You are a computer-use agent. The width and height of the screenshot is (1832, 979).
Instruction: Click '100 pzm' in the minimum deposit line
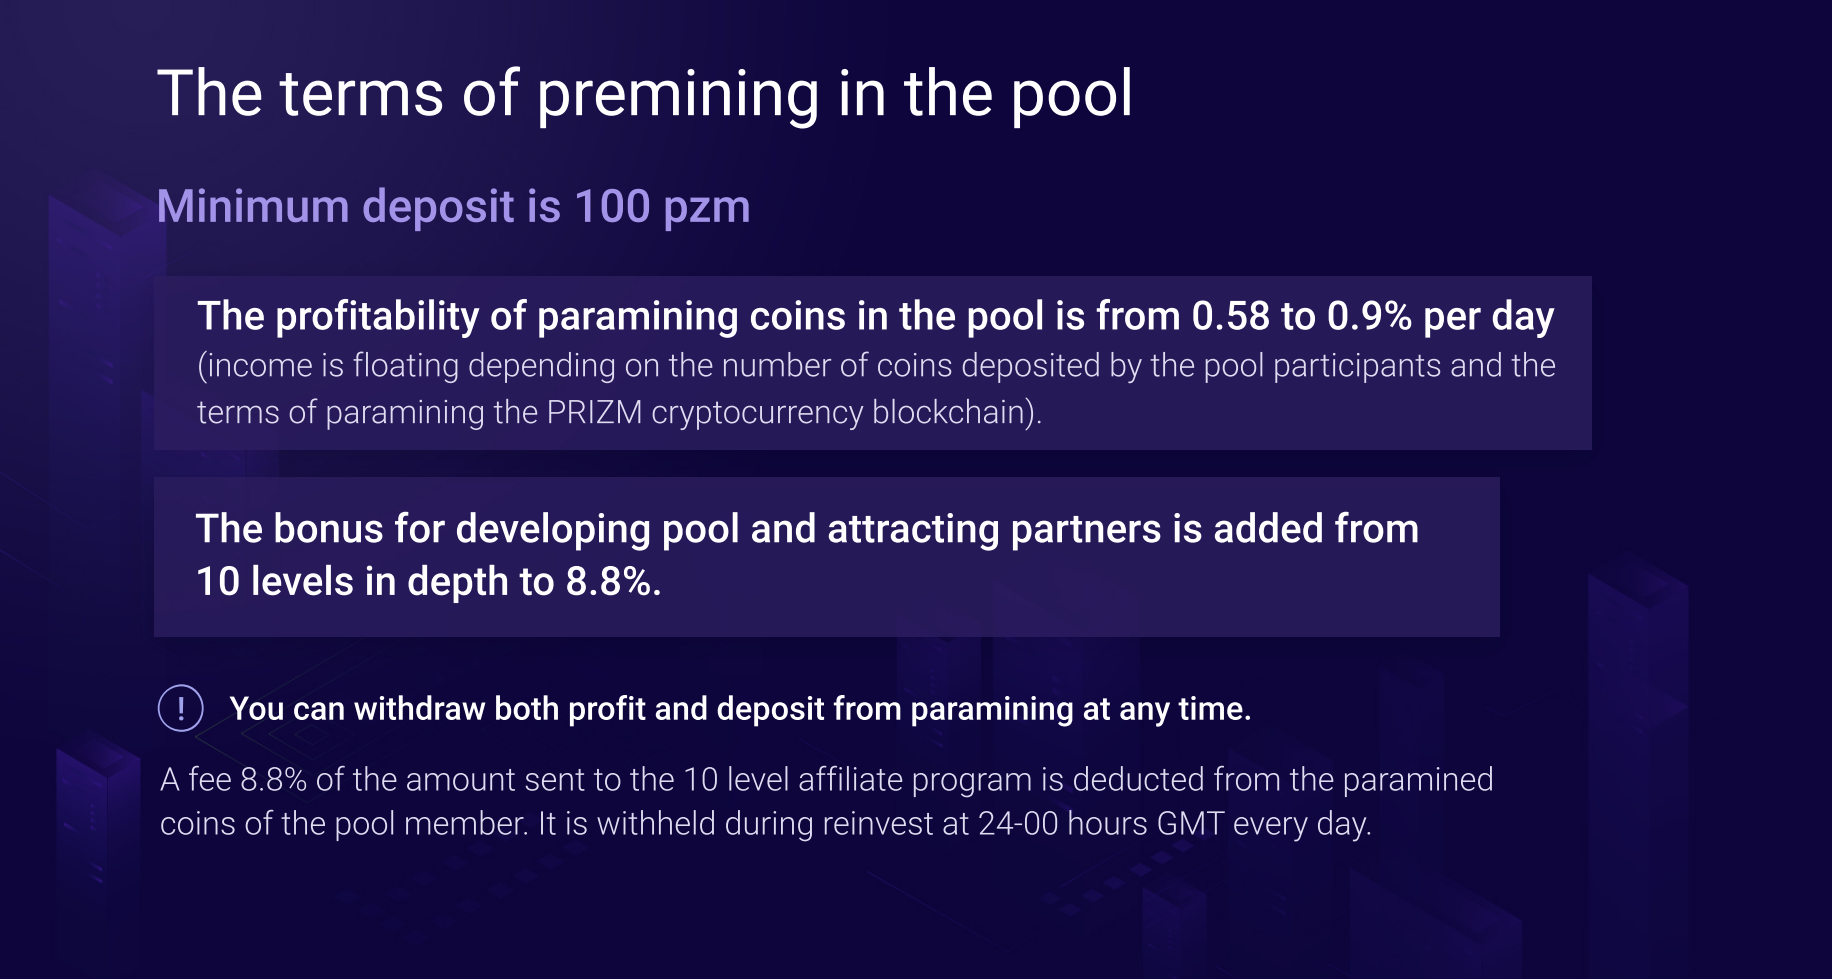click(662, 207)
